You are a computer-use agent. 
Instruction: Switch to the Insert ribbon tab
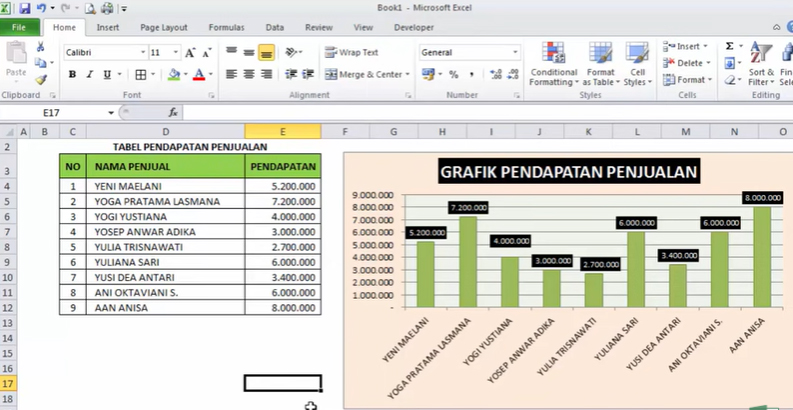(108, 28)
